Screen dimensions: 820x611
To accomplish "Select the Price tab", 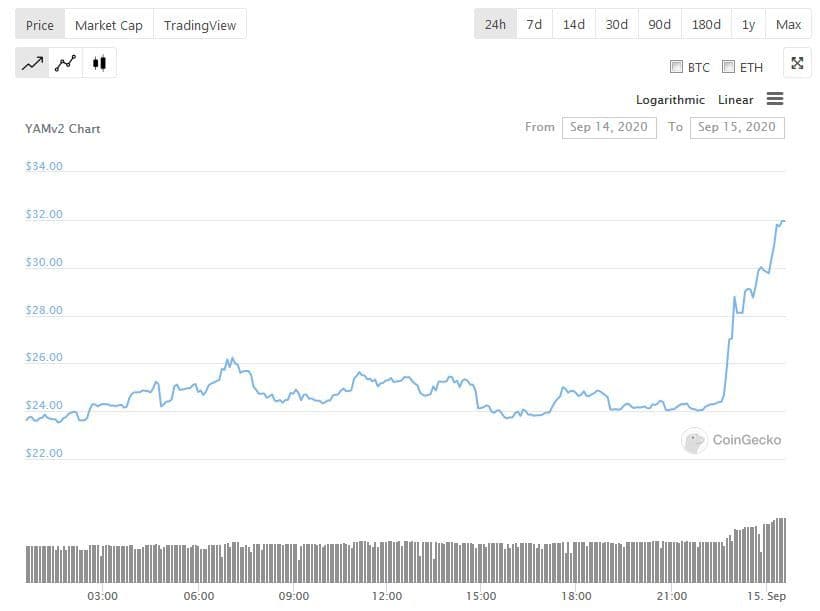I will [x=40, y=25].
